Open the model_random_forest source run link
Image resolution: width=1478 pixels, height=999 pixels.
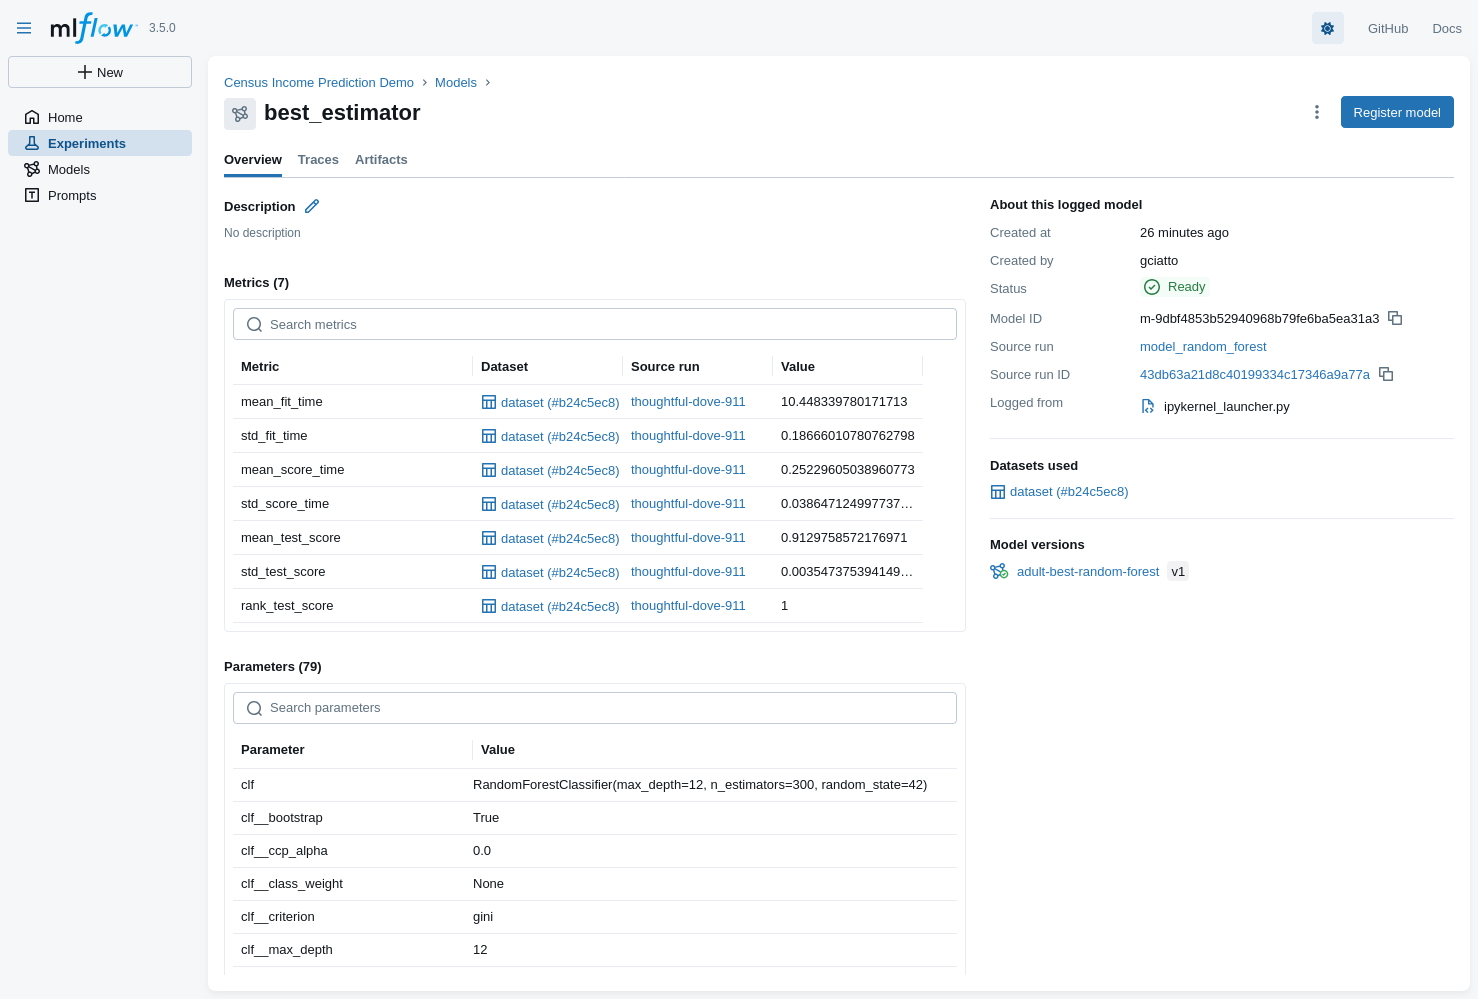click(1203, 347)
